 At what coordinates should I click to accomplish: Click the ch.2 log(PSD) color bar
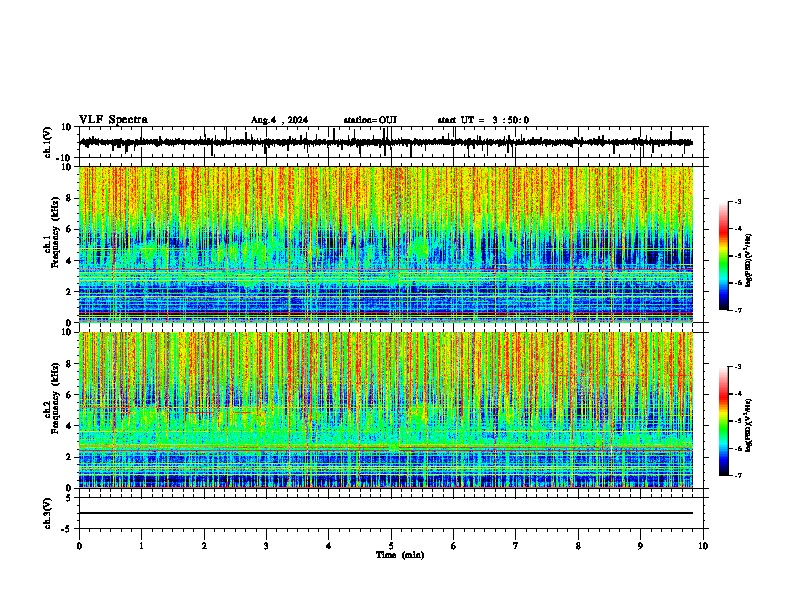[x=724, y=421]
